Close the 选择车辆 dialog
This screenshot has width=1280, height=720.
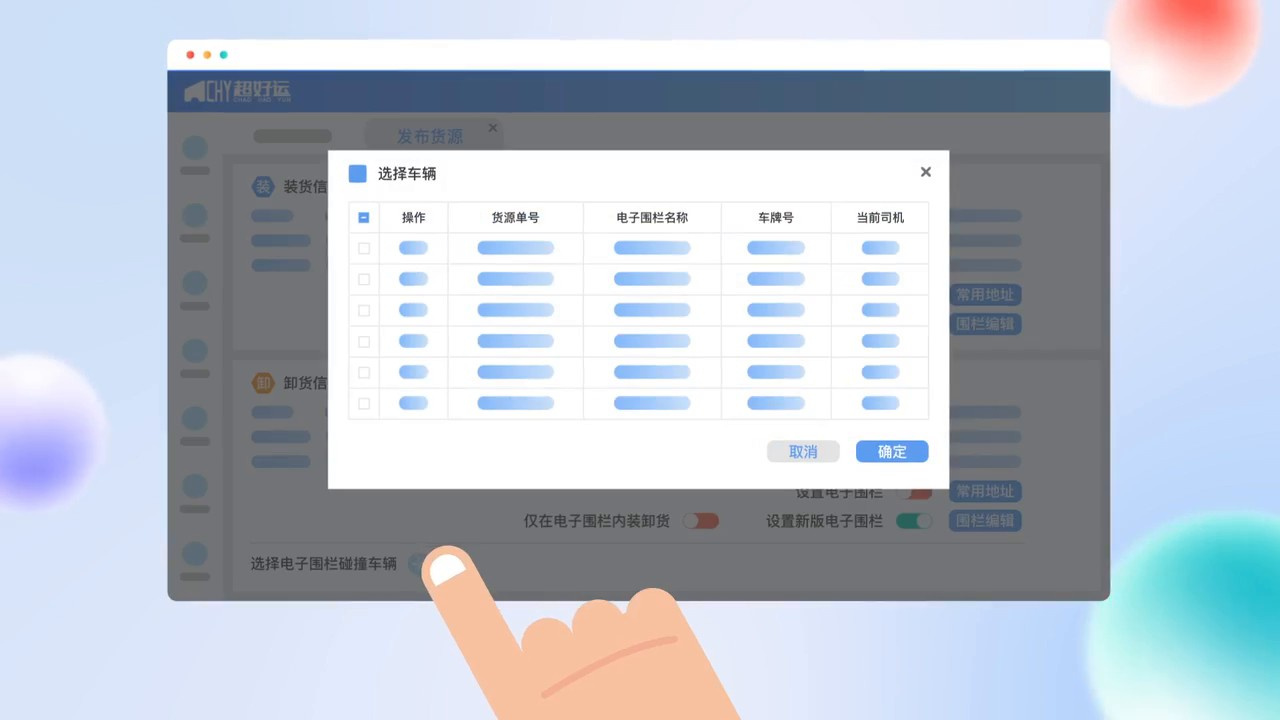coord(925,172)
